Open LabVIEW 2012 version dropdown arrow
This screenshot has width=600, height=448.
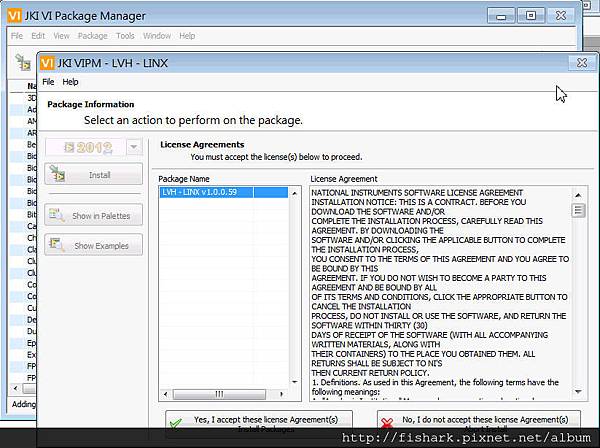pos(134,147)
